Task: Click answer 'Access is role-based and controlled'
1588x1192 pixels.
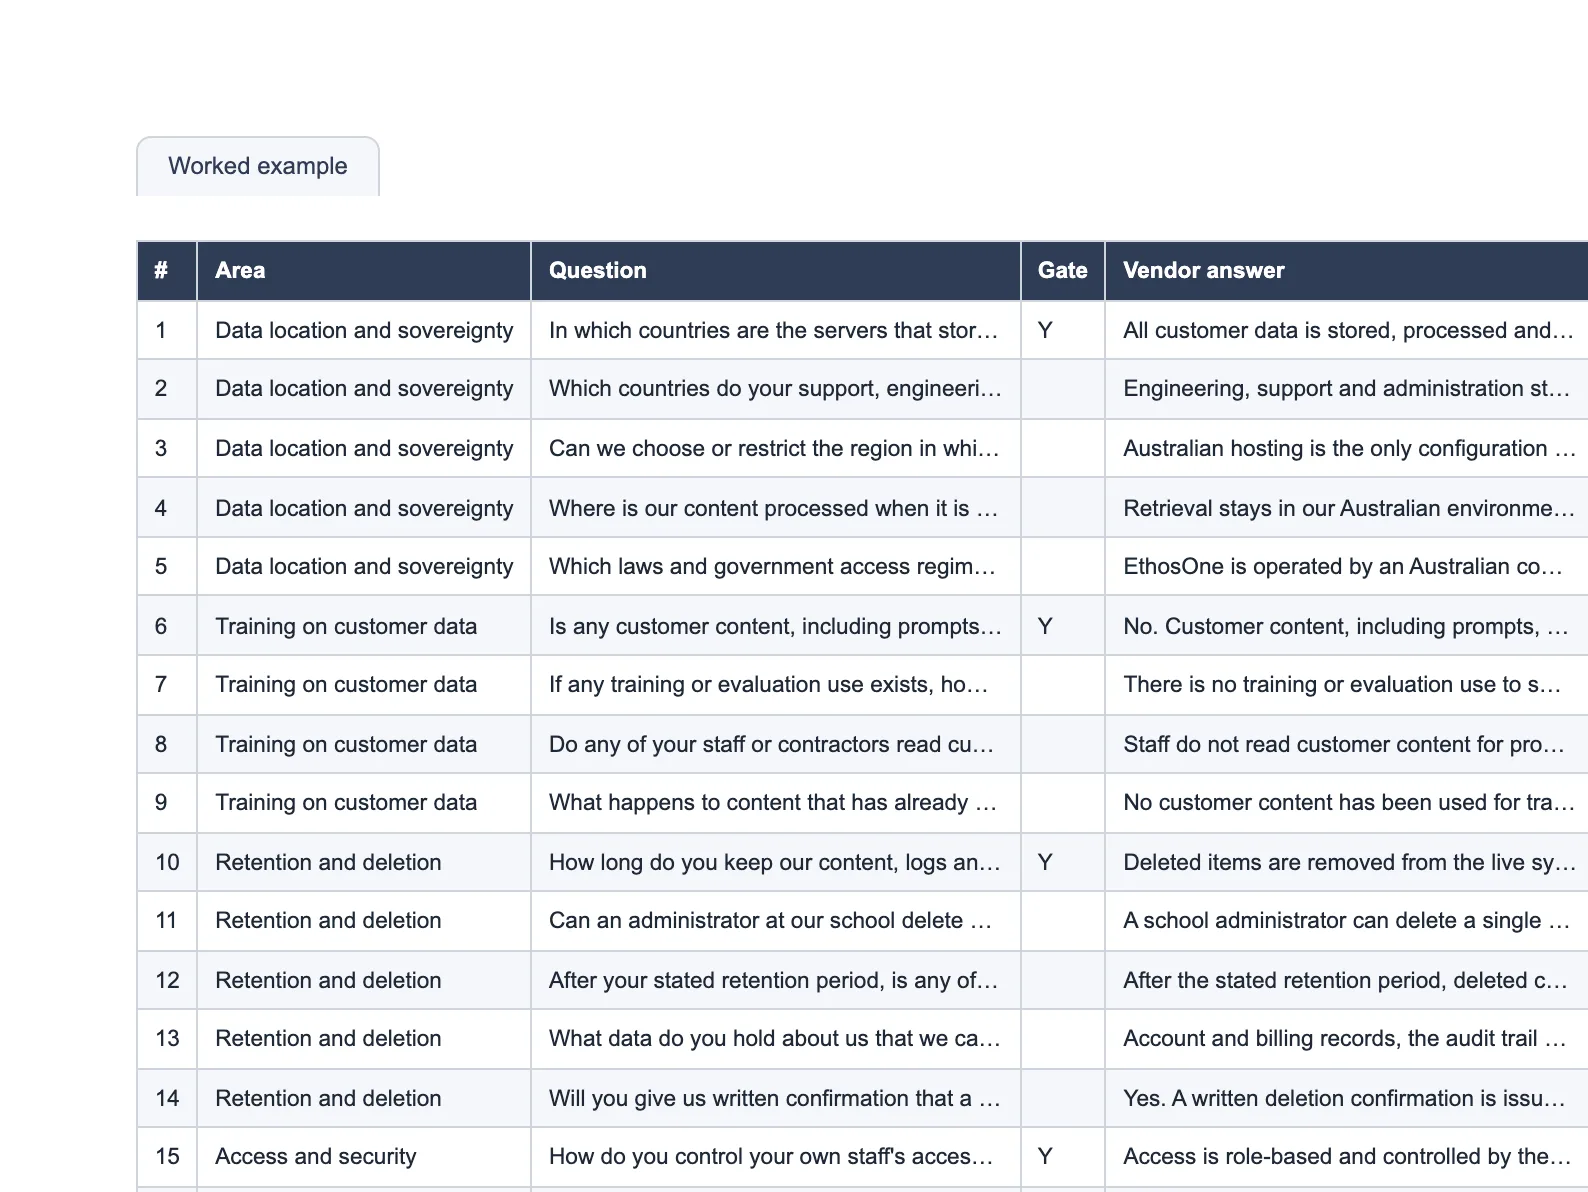Action: pyautogui.click(x=1347, y=1157)
